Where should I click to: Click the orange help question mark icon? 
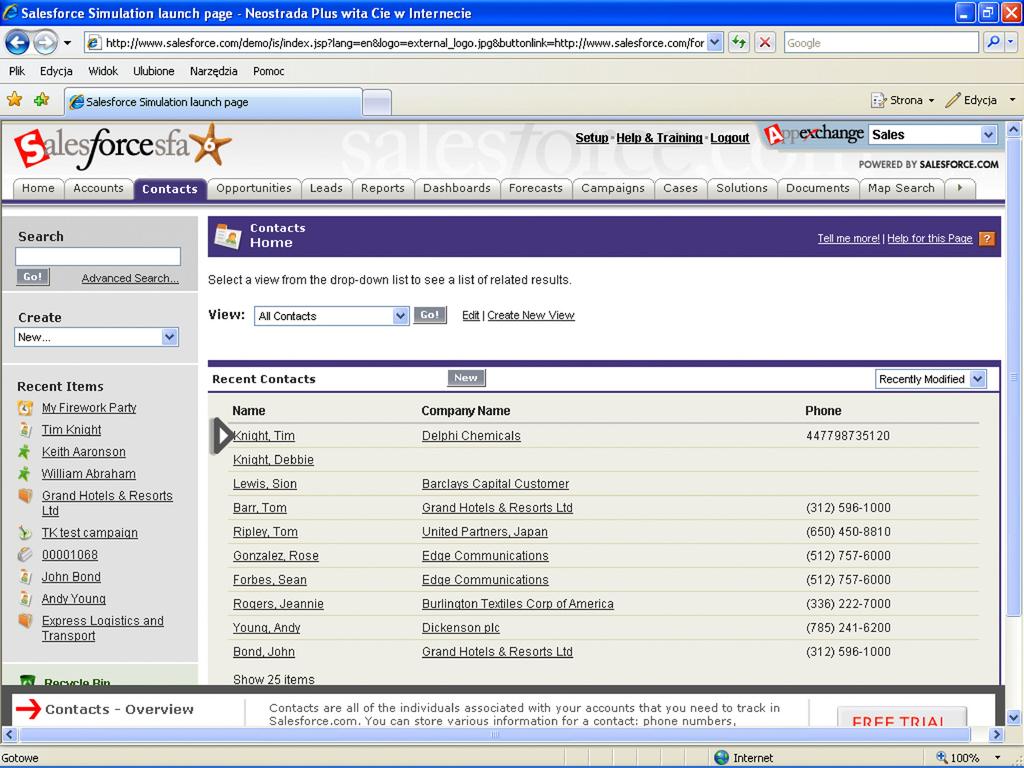click(987, 239)
